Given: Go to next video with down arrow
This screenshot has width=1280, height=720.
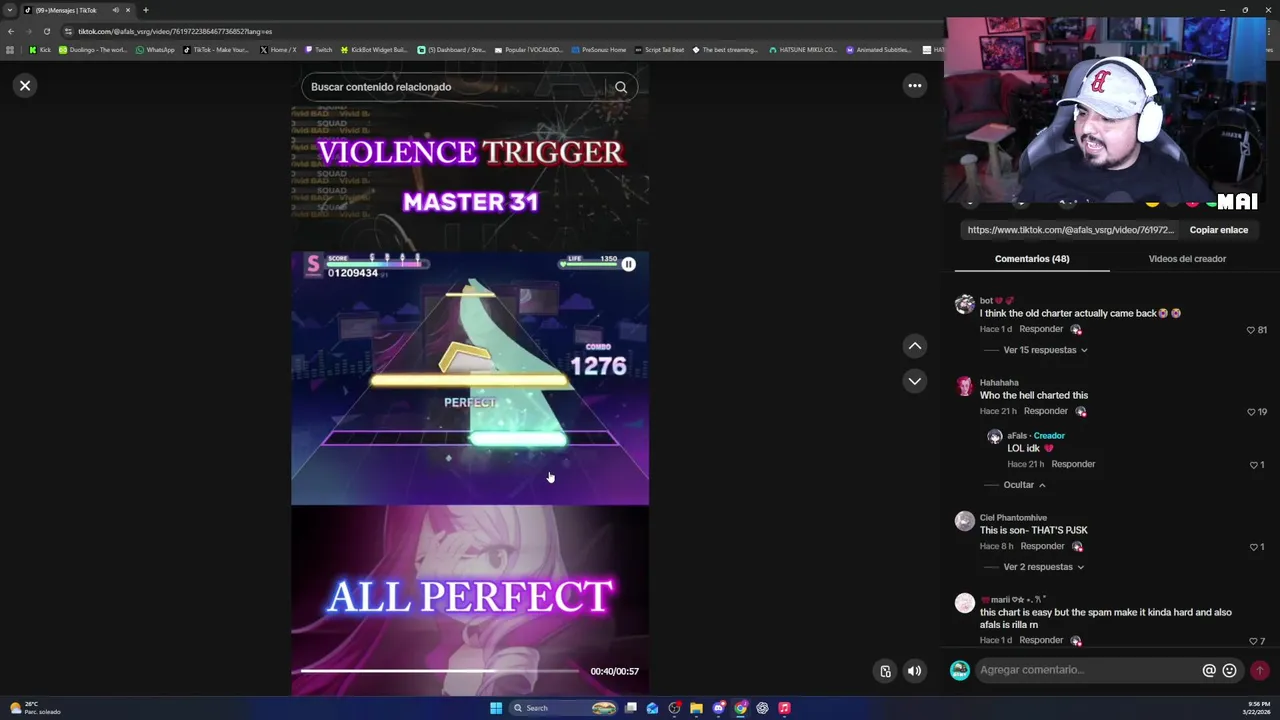Looking at the screenshot, I should click(914, 381).
